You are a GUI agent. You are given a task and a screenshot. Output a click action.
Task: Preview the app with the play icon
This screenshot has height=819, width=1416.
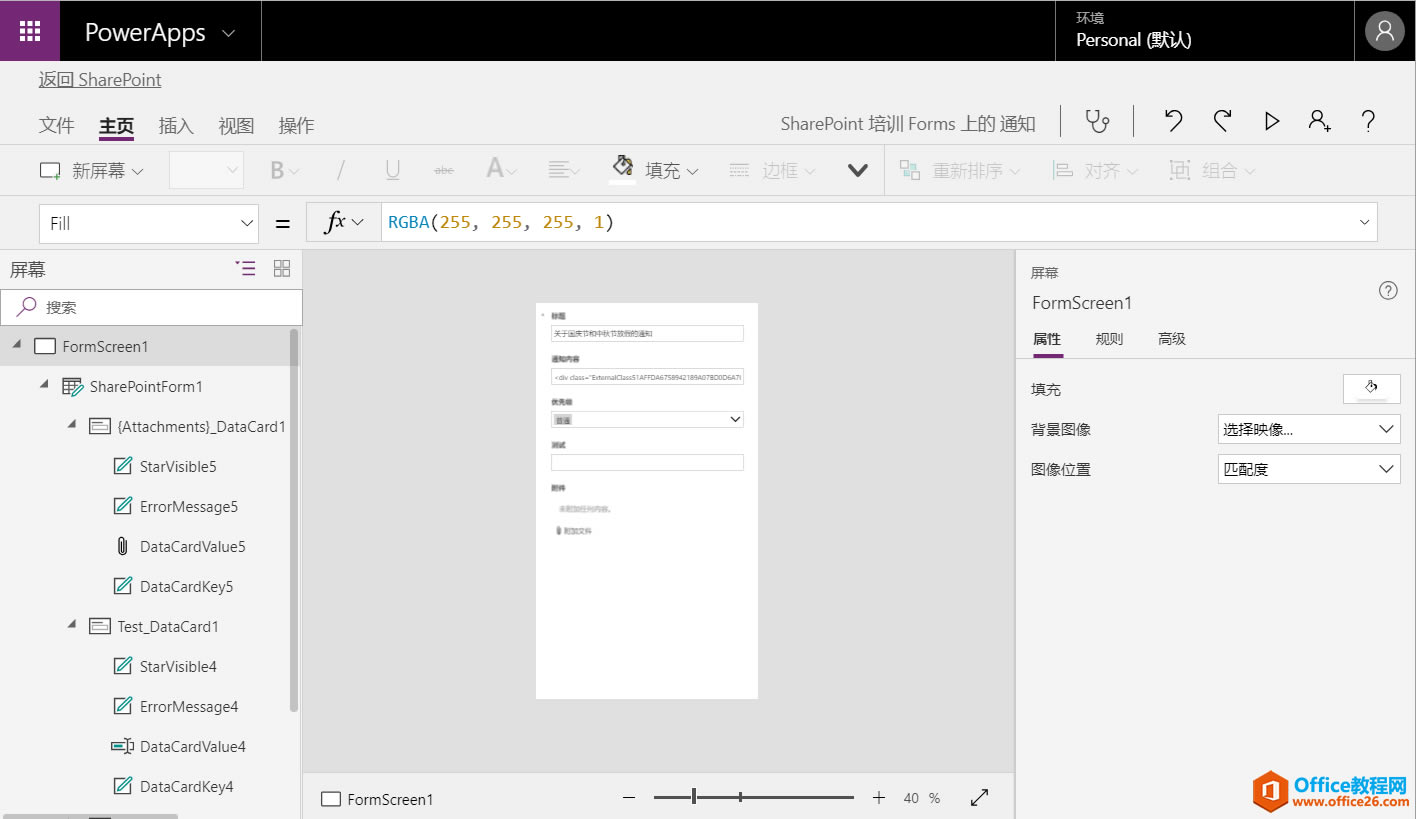(1271, 120)
